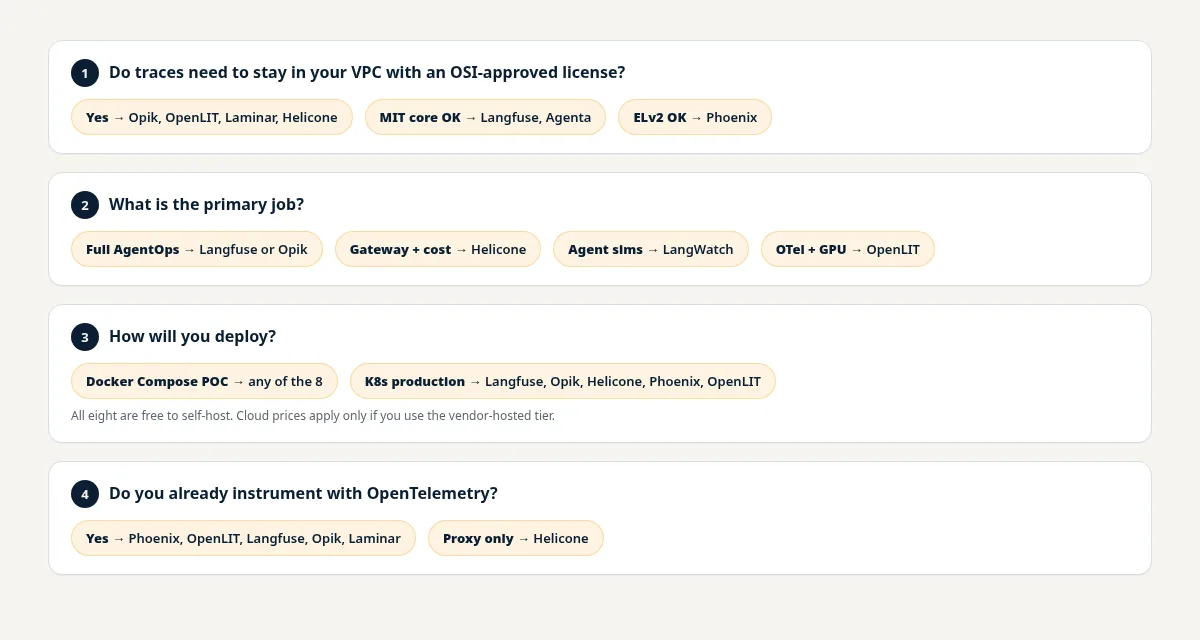The width and height of the screenshot is (1200, 640).
Task: Click the 'Yes → Opik, OpenLIT, Laminar, Helicone' pill
Action: (212, 117)
